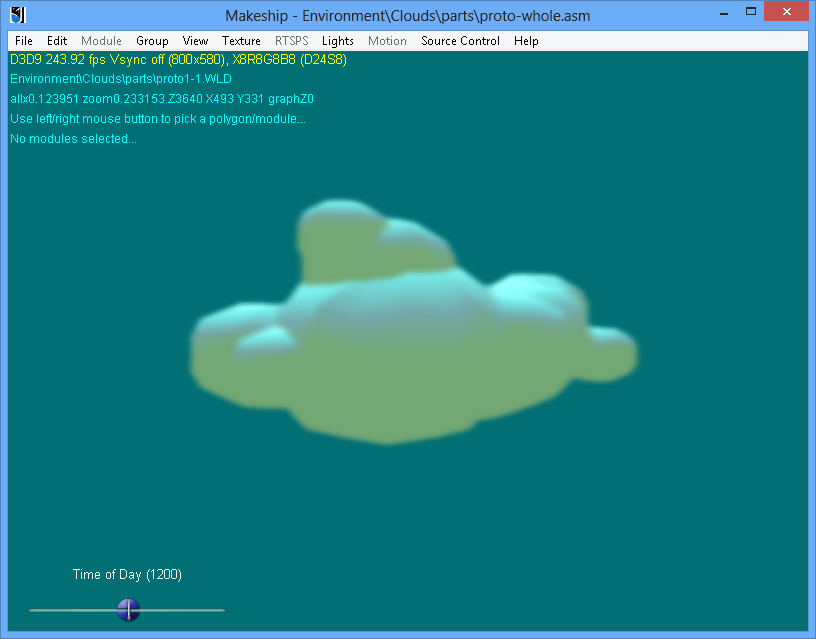Open the View menu
The height and width of the screenshot is (639, 816).
click(x=195, y=41)
